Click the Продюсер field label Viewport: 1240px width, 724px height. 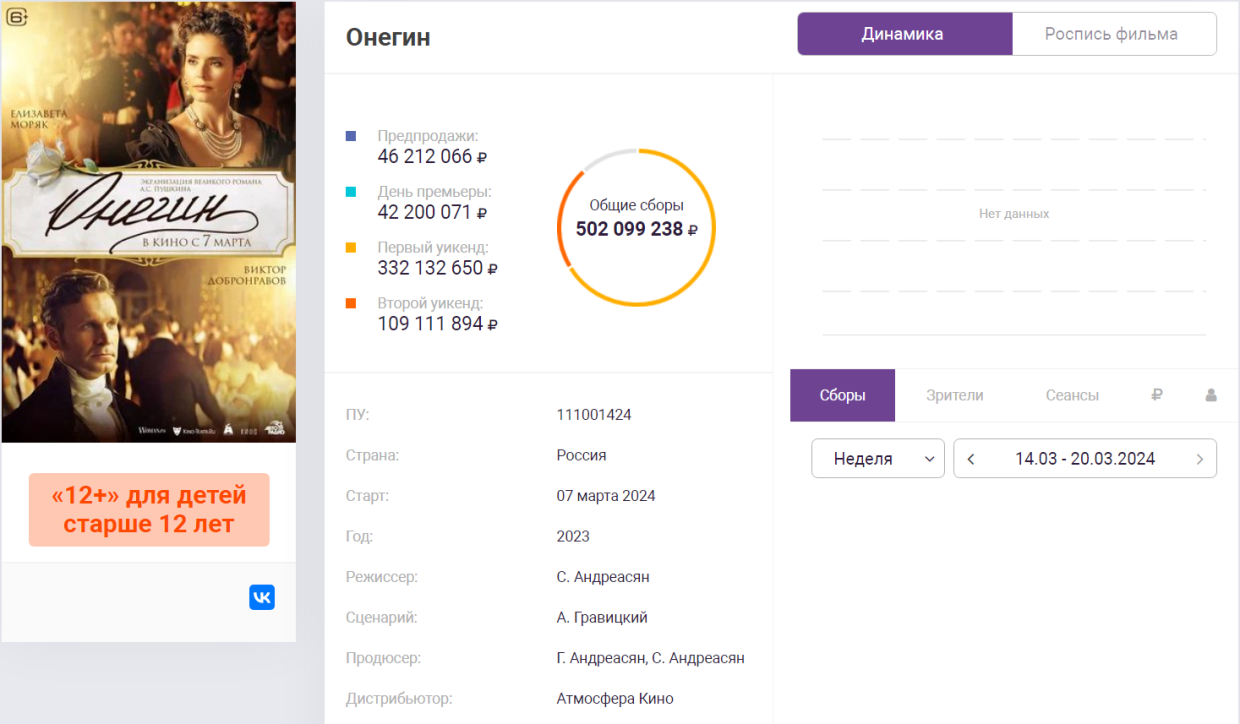click(x=384, y=658)
